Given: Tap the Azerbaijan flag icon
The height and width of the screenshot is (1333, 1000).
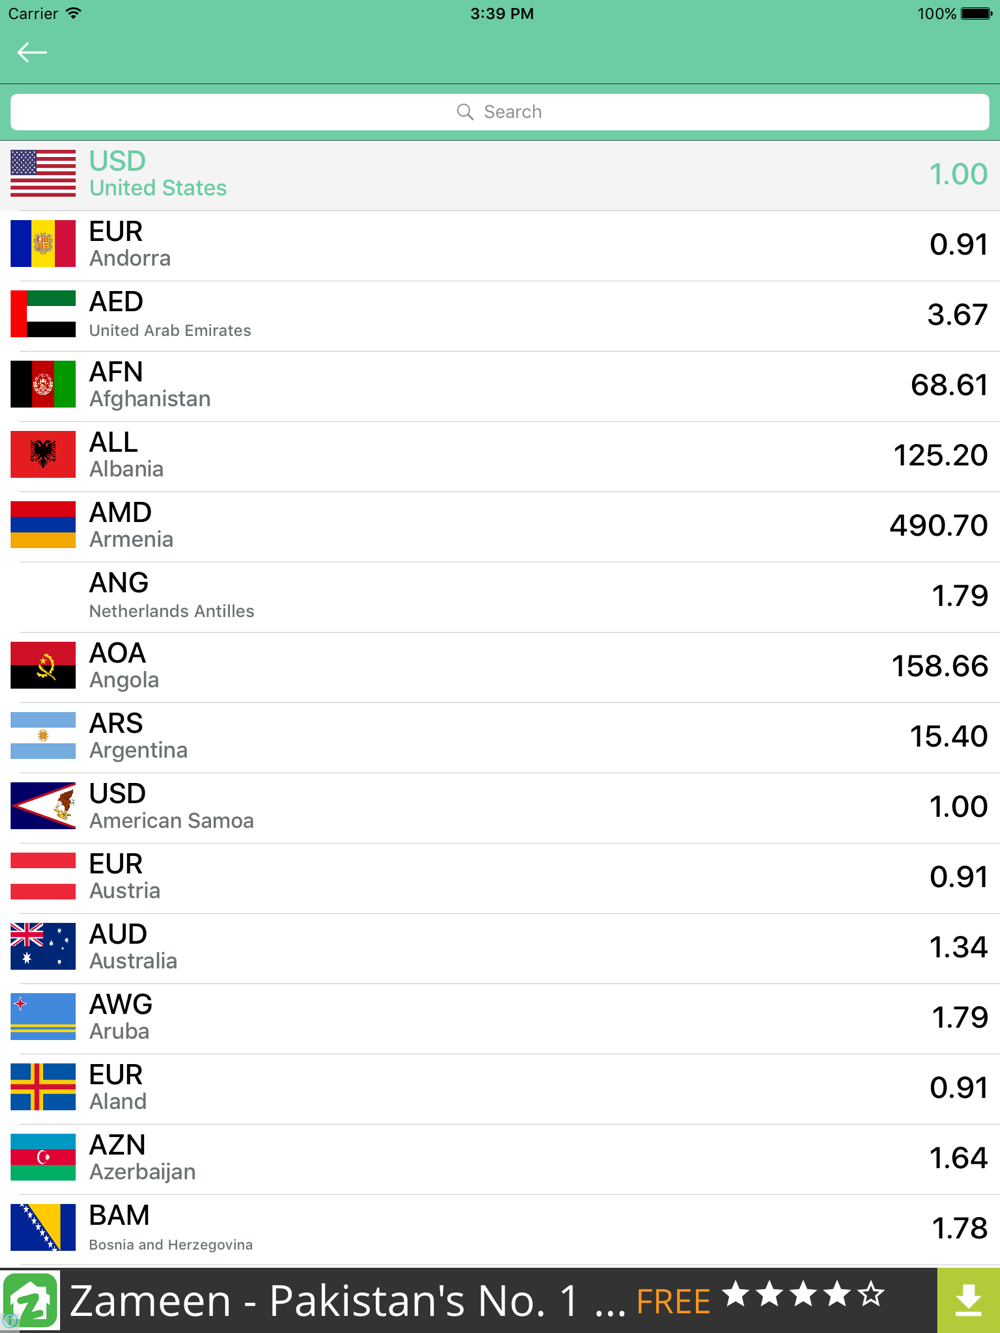Looking at the screenshot, I should (x=43, y=1158).
